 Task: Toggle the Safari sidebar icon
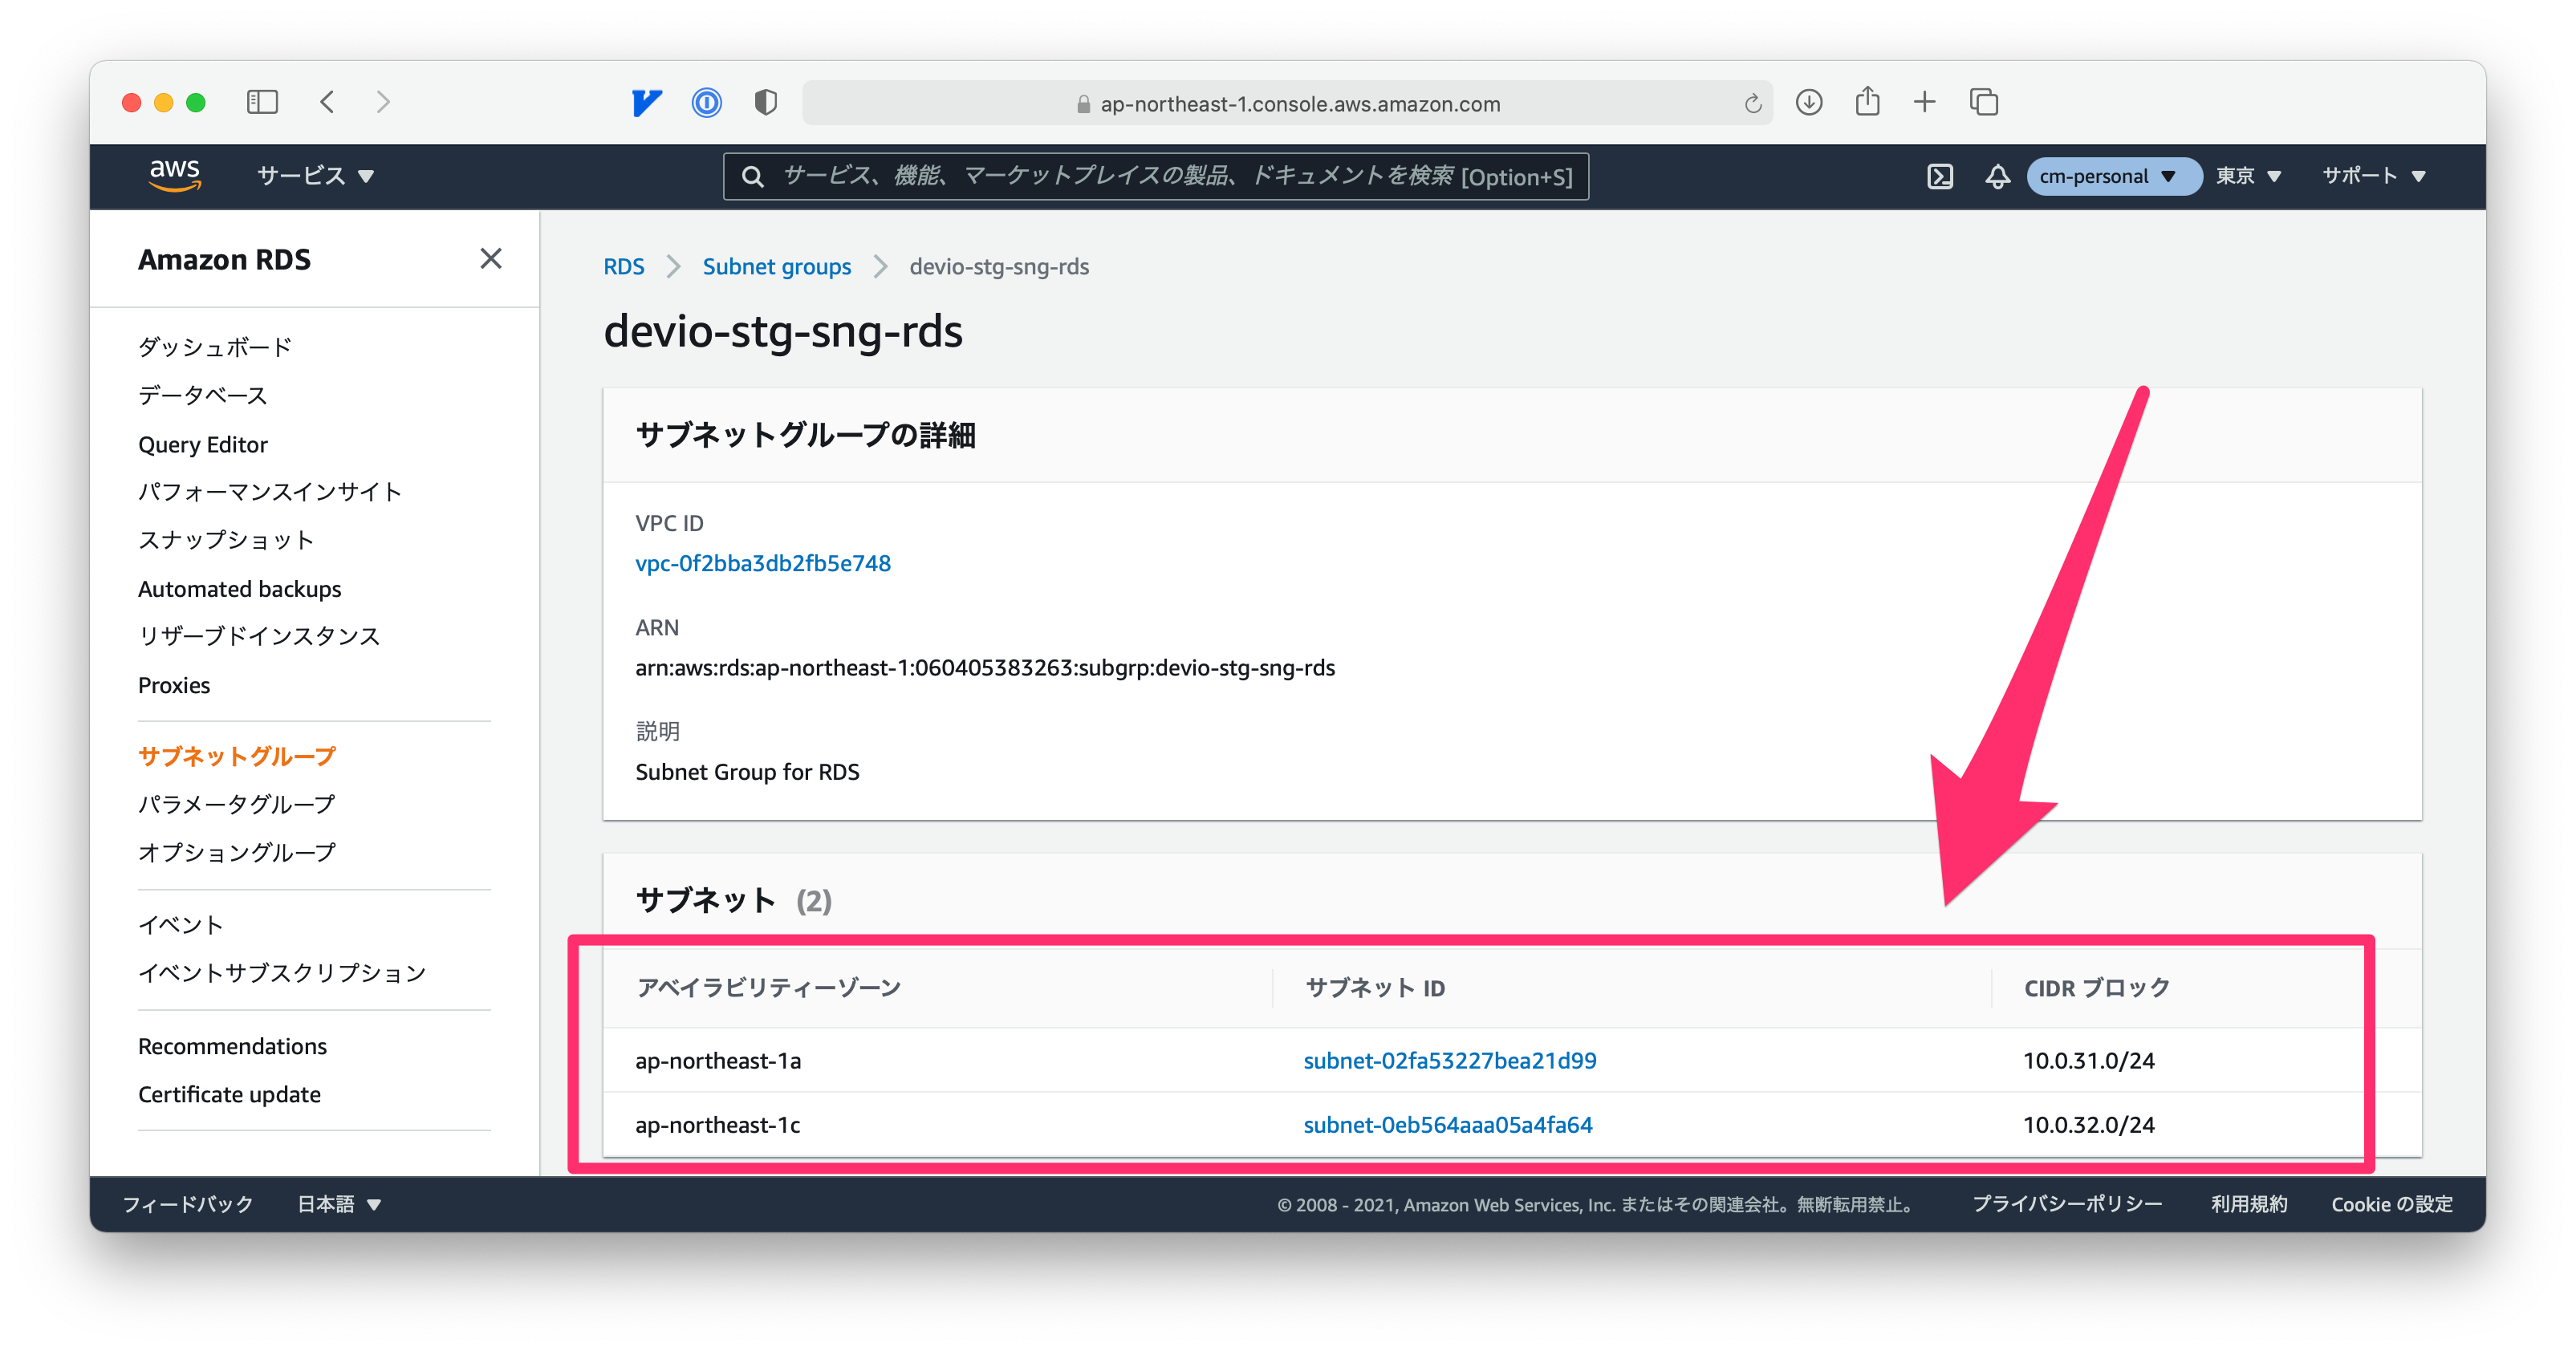click(x=261, y=102)
